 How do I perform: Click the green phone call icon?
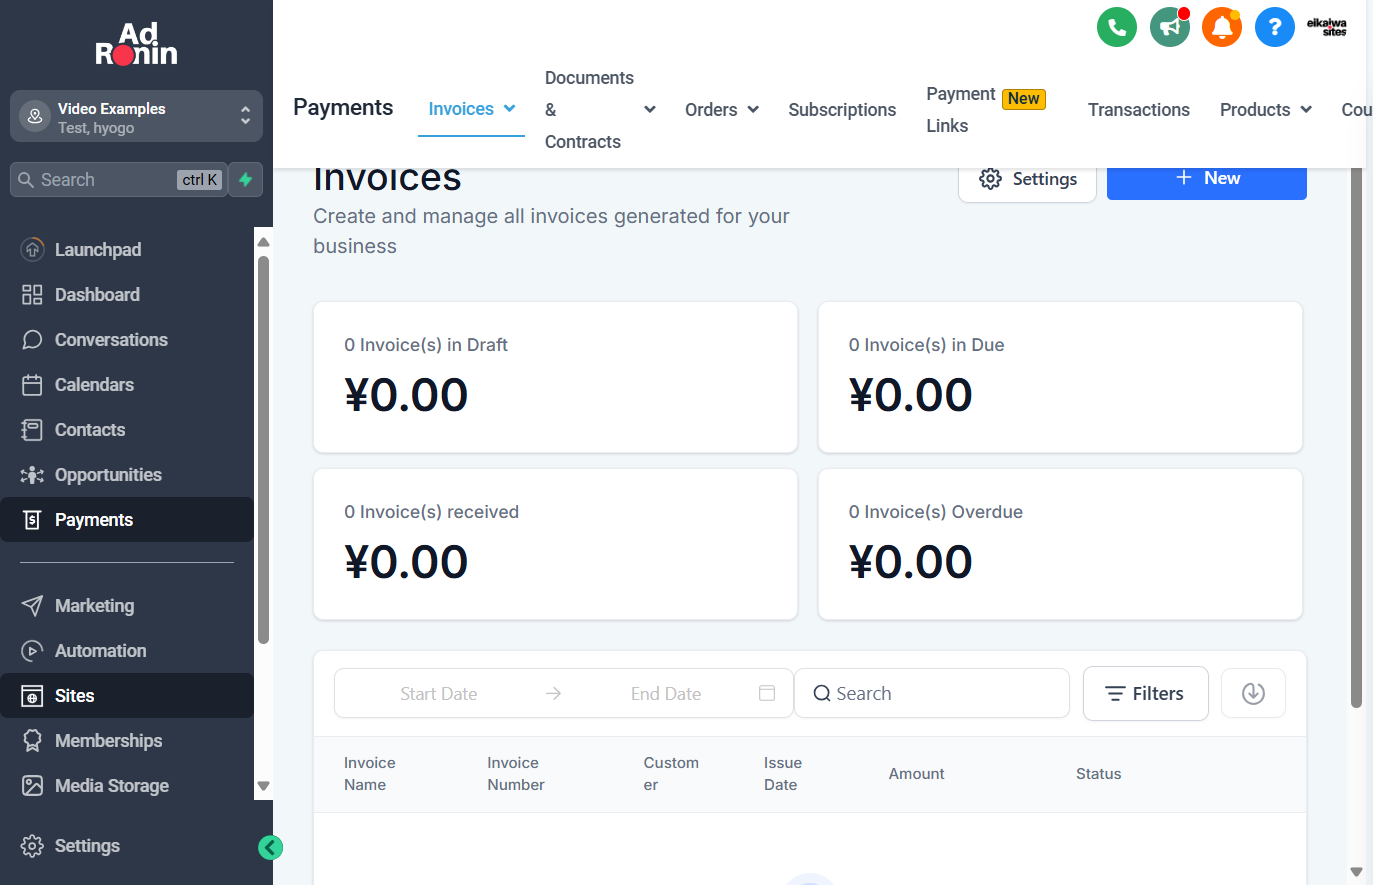1117,27
